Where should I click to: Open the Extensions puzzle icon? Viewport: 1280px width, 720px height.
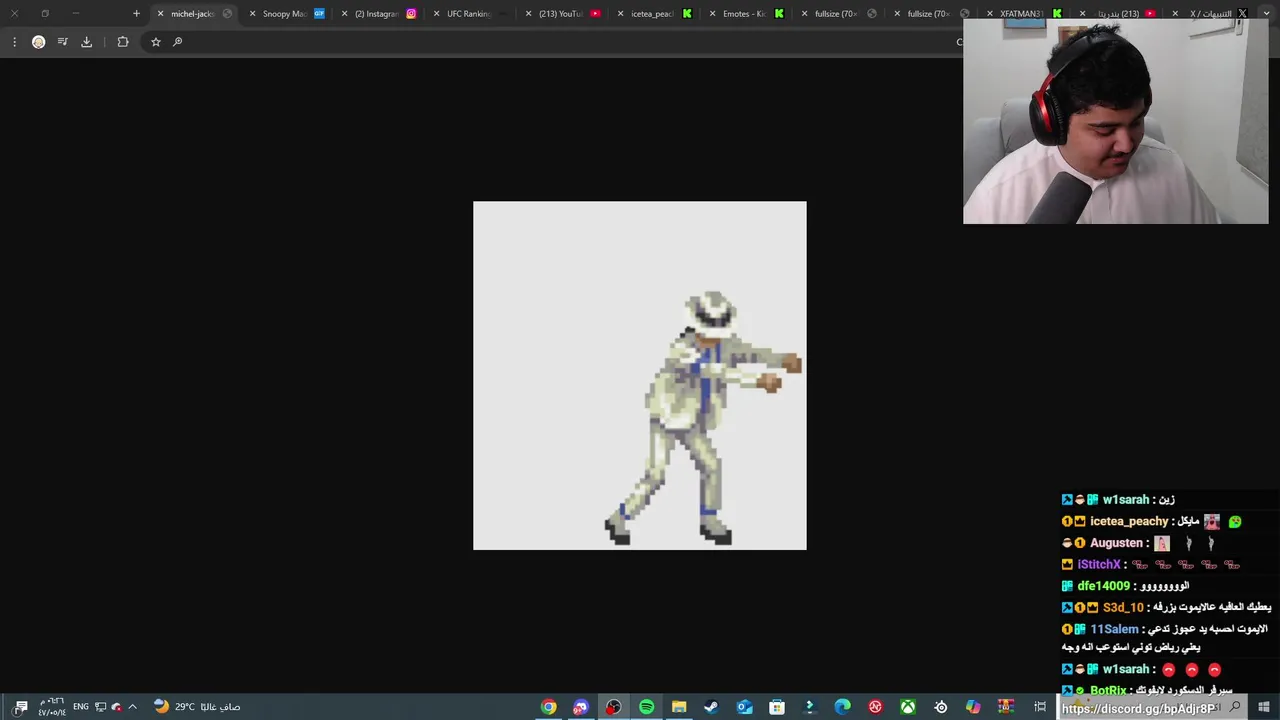(123, 42)
